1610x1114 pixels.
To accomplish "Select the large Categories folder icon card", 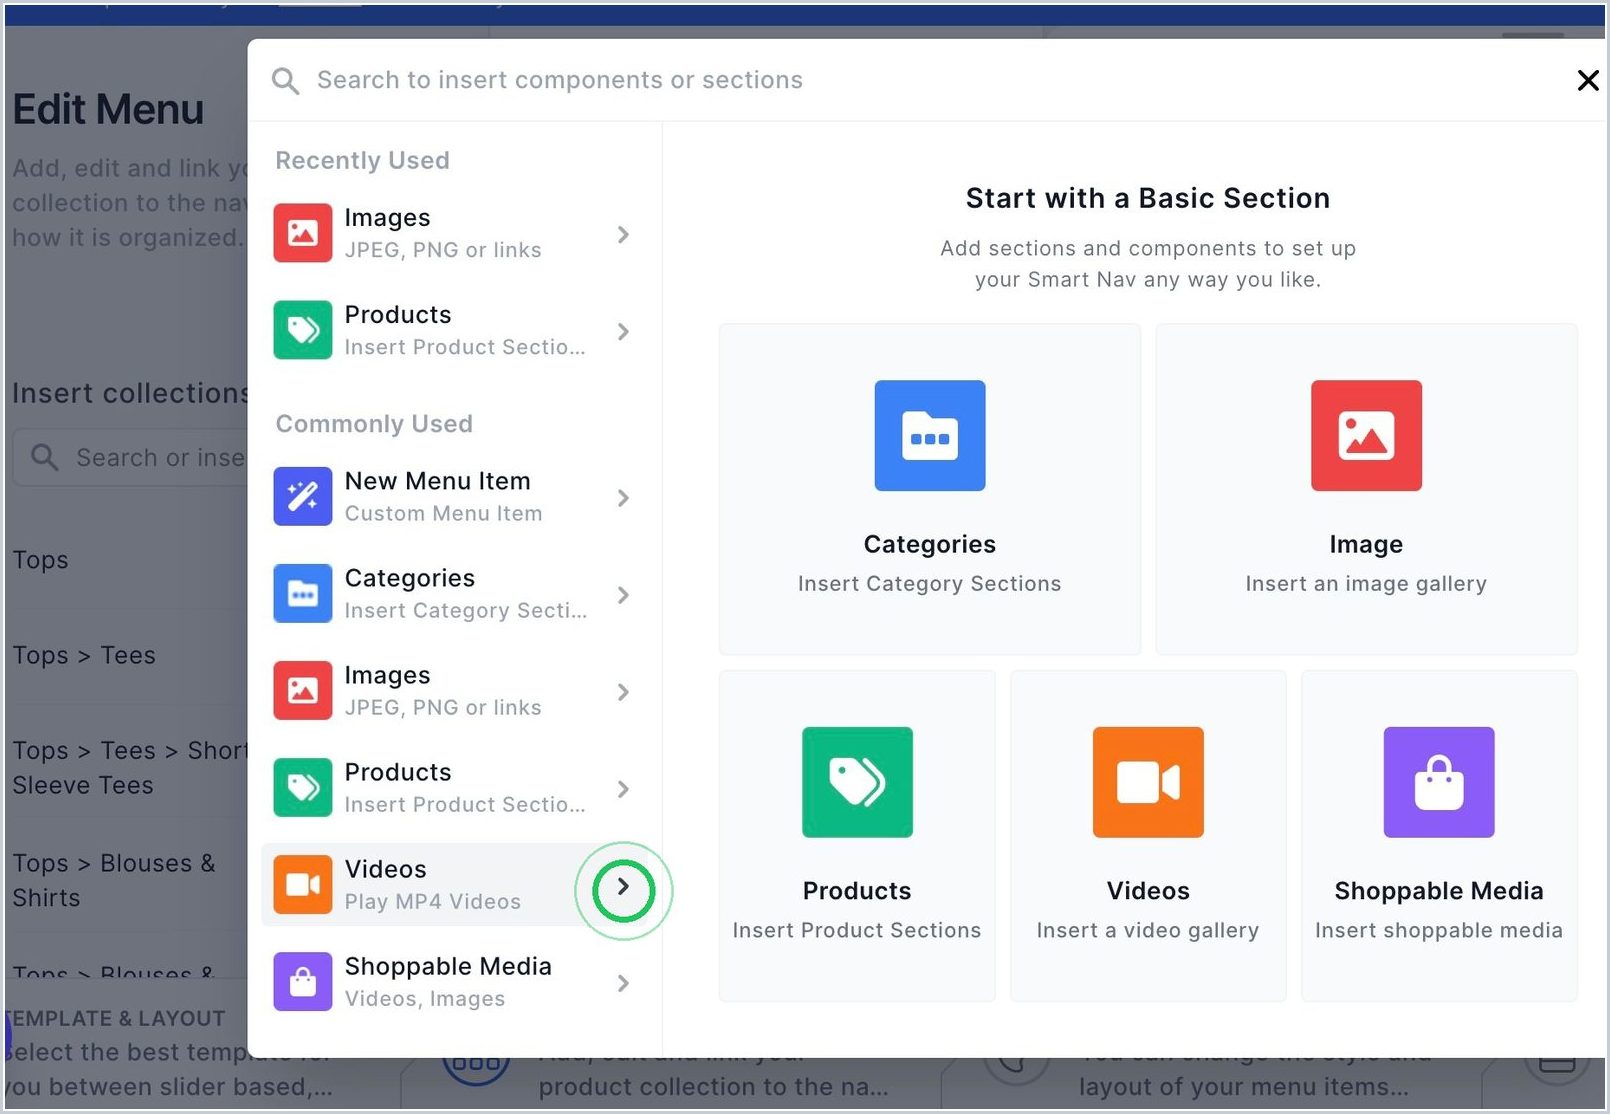I will click(x=930, y=436).
